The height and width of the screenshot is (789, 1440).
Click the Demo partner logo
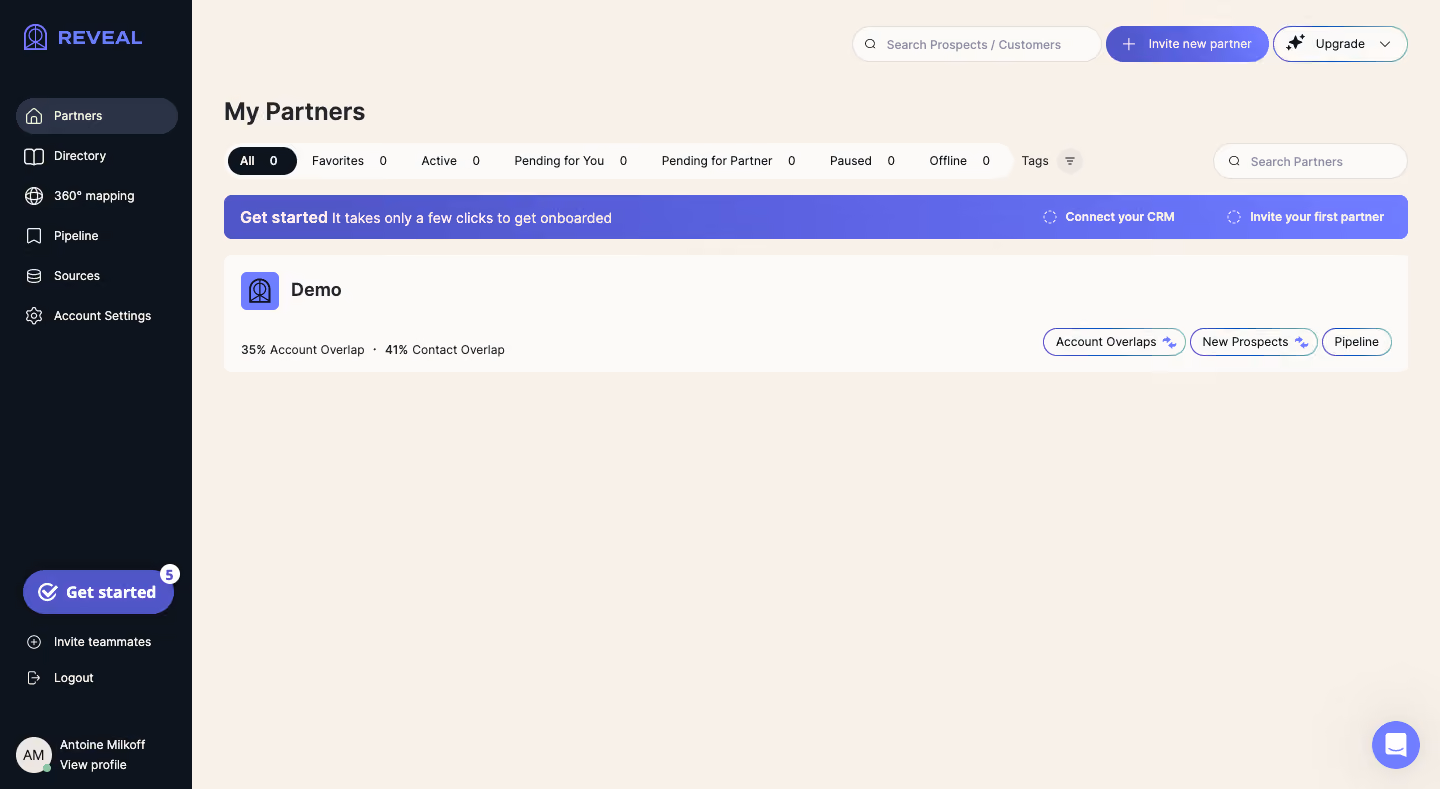tap(260, 291)
